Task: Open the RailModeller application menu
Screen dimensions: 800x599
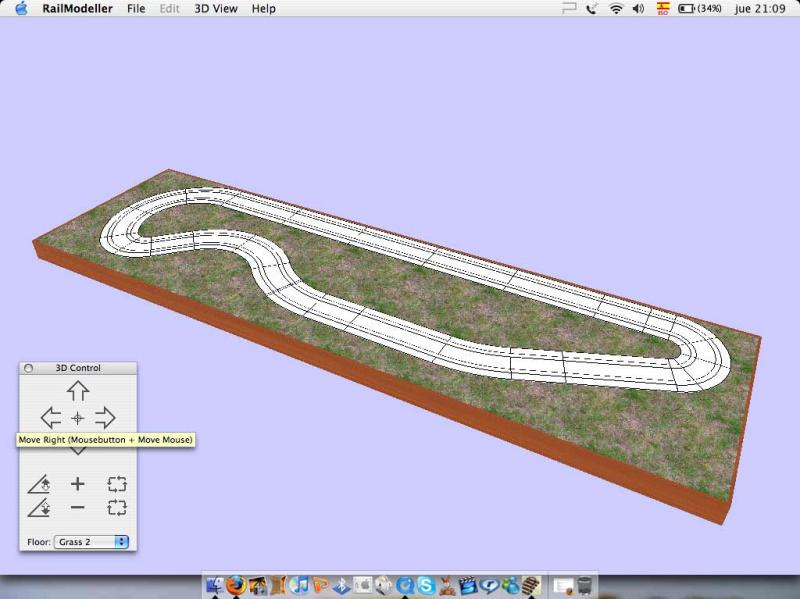Action: [x=77, y=8]
